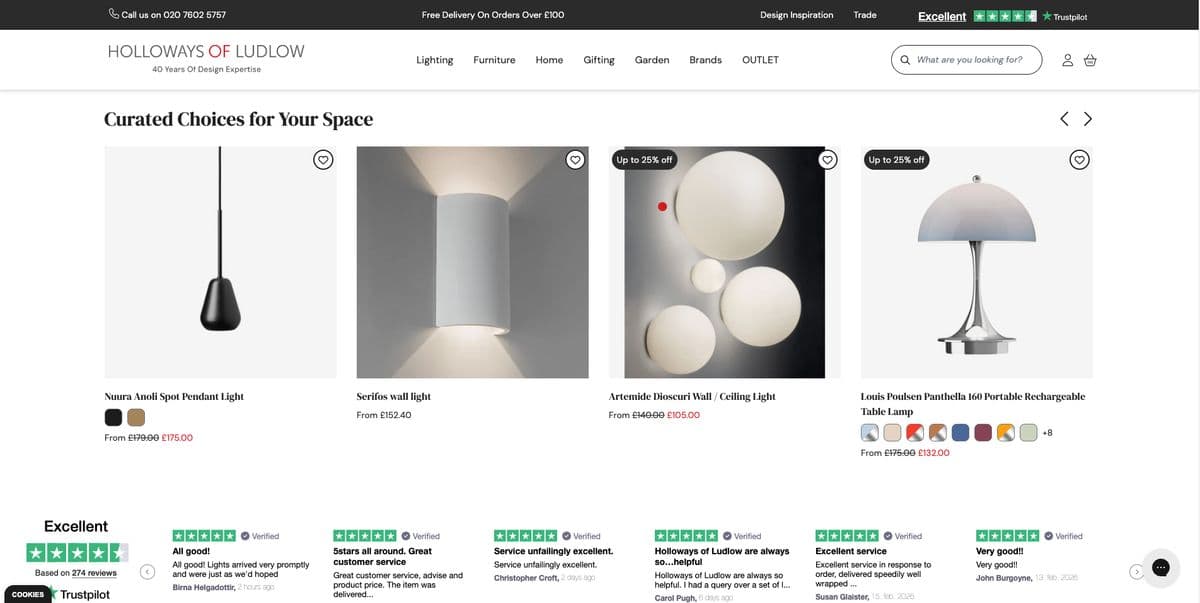1200x603 pixels.
Task: View the 274 reviews link
Action: [x=94, y=573]
